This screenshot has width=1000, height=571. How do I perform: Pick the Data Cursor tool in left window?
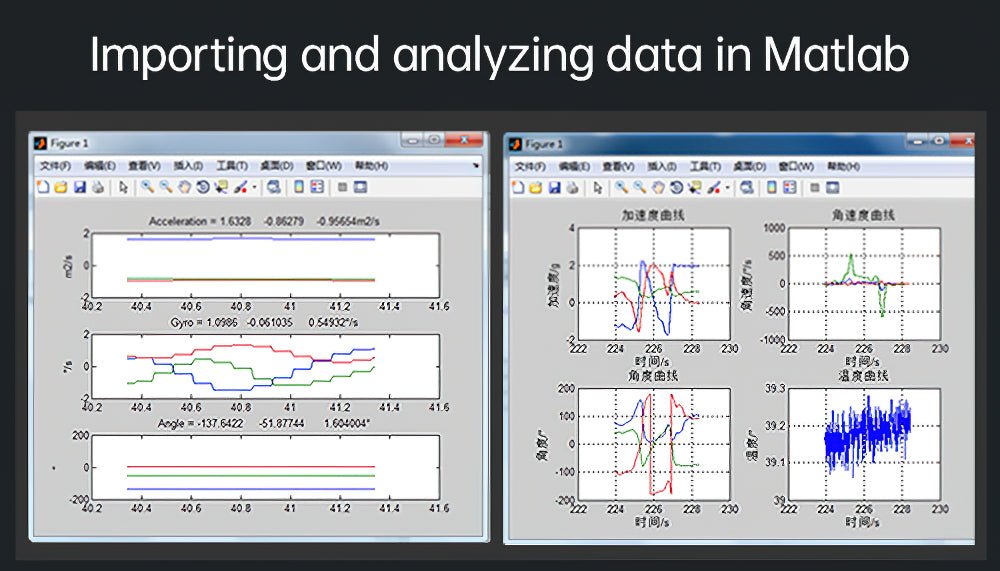(221, 186)
